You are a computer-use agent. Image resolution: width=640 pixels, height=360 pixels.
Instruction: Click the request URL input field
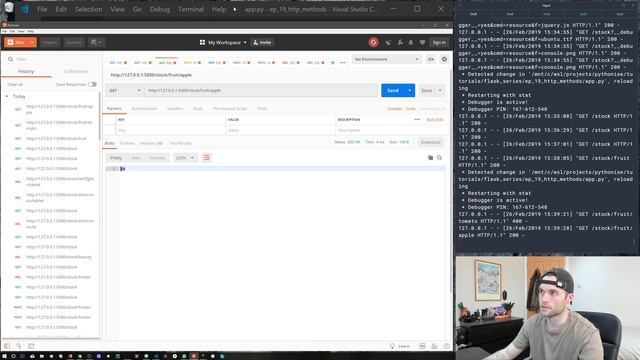262,91
